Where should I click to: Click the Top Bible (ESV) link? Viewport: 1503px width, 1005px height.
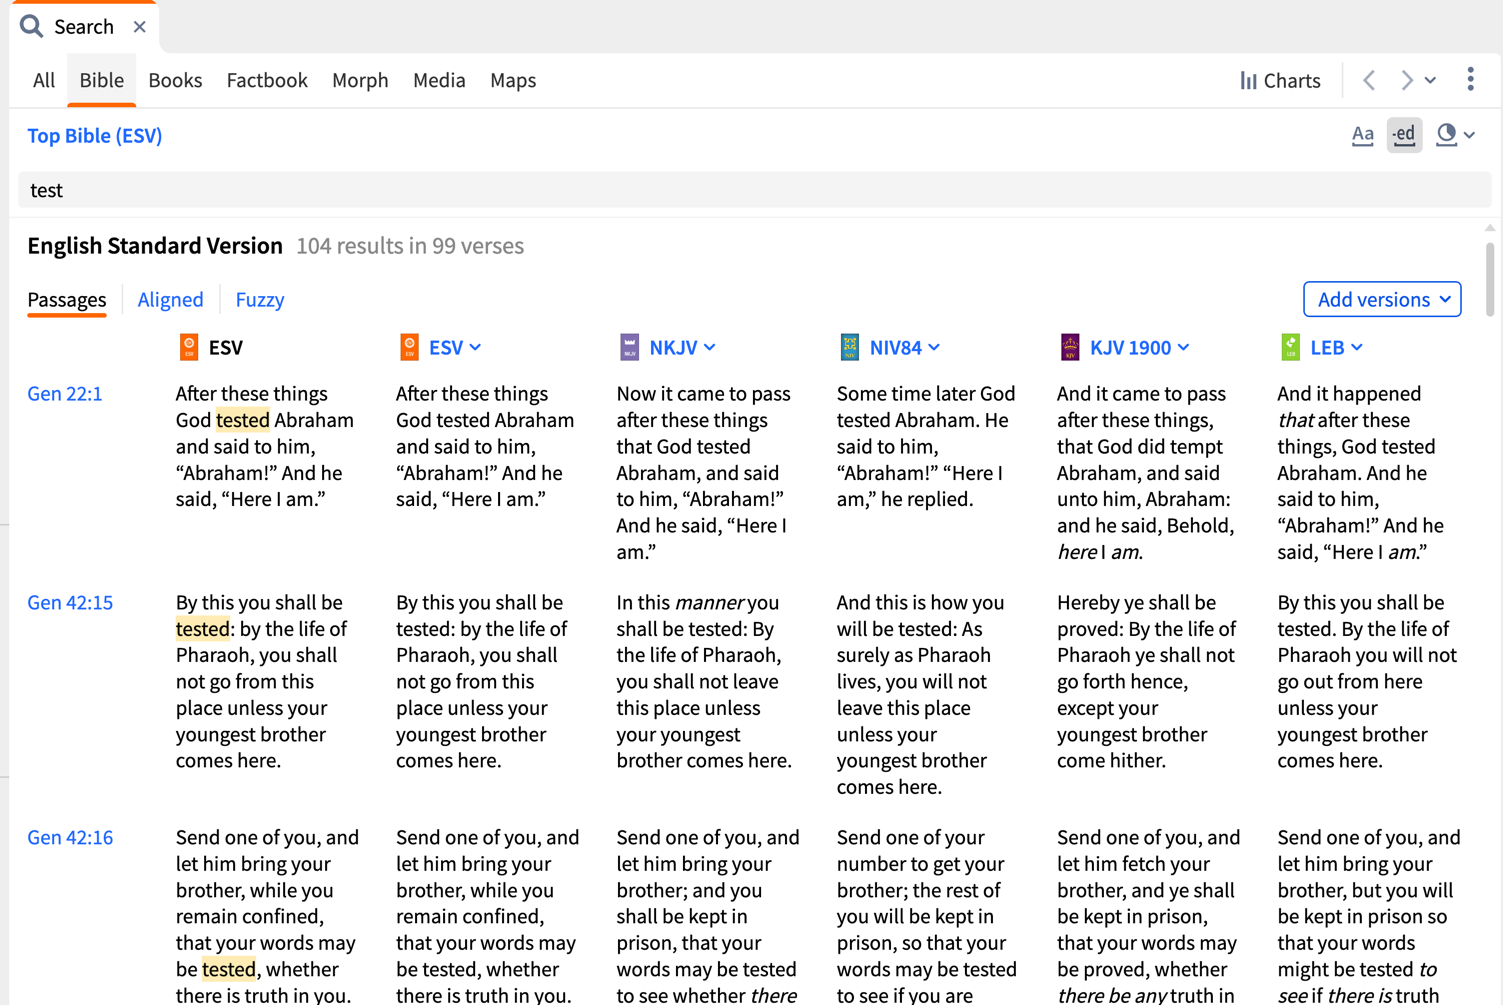[x=95, y=135]
